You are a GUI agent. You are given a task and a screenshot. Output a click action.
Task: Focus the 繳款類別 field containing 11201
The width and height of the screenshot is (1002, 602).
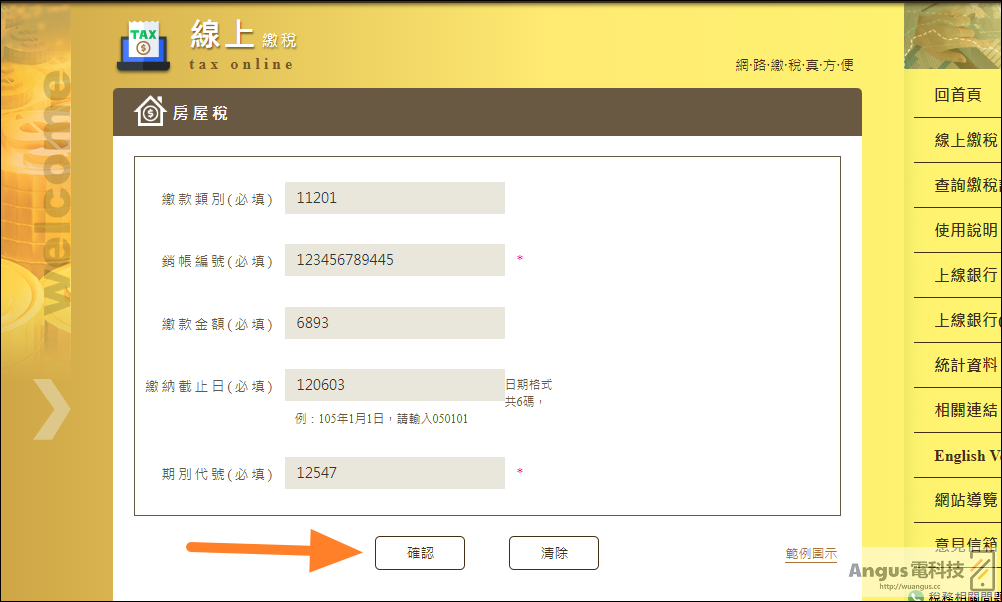pos(395,198)
